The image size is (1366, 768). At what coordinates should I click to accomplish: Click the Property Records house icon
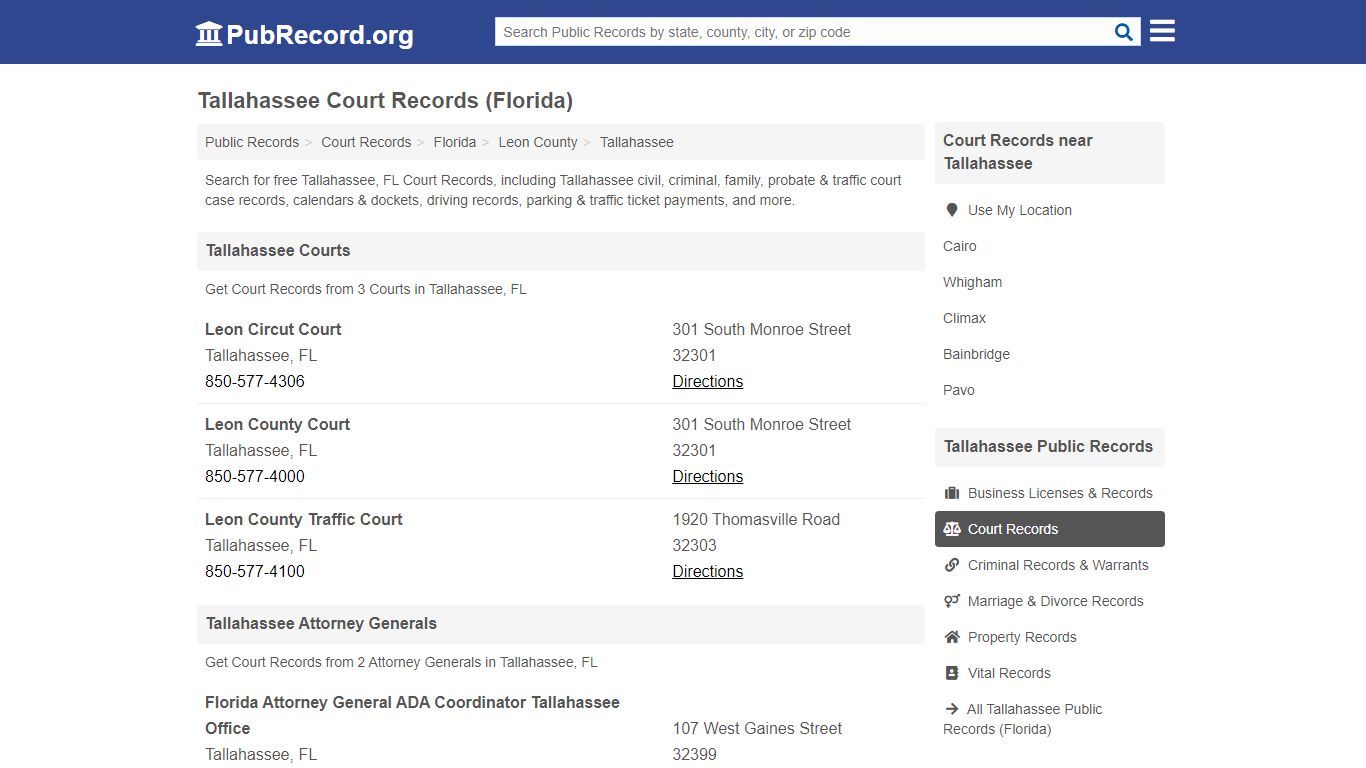pos(952,637)
